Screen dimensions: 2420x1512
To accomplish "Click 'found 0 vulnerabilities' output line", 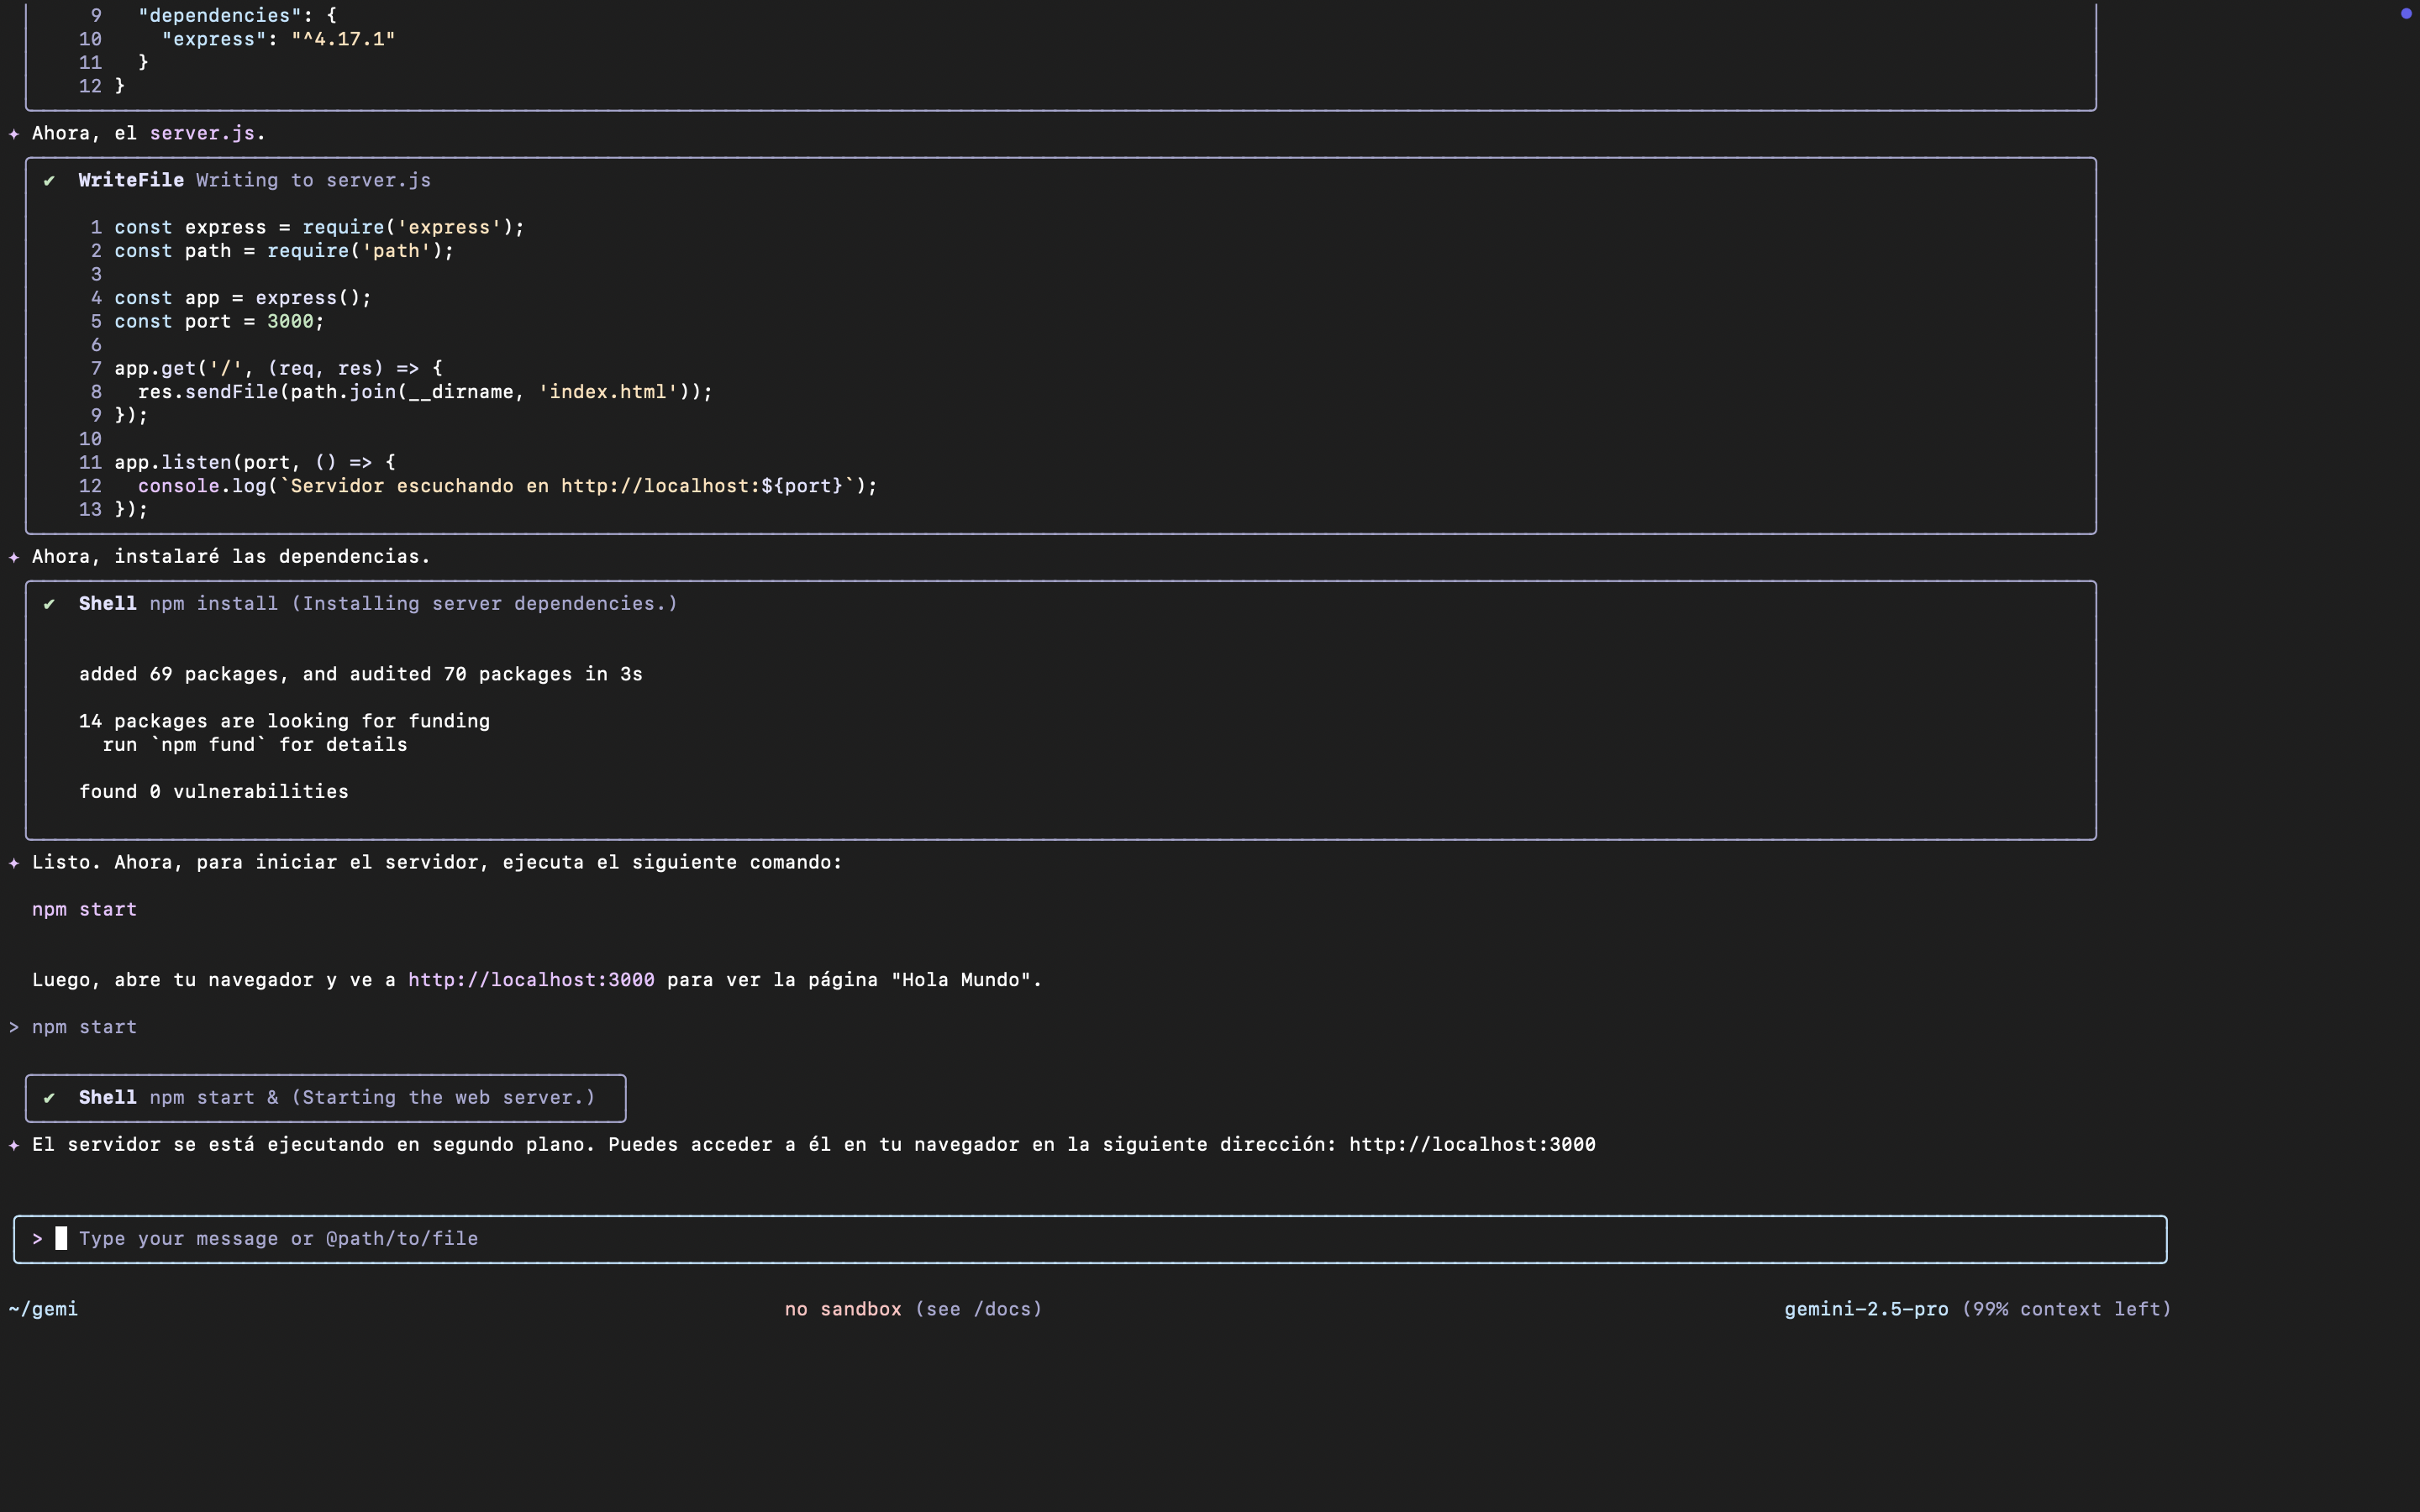I will [214, 792].
